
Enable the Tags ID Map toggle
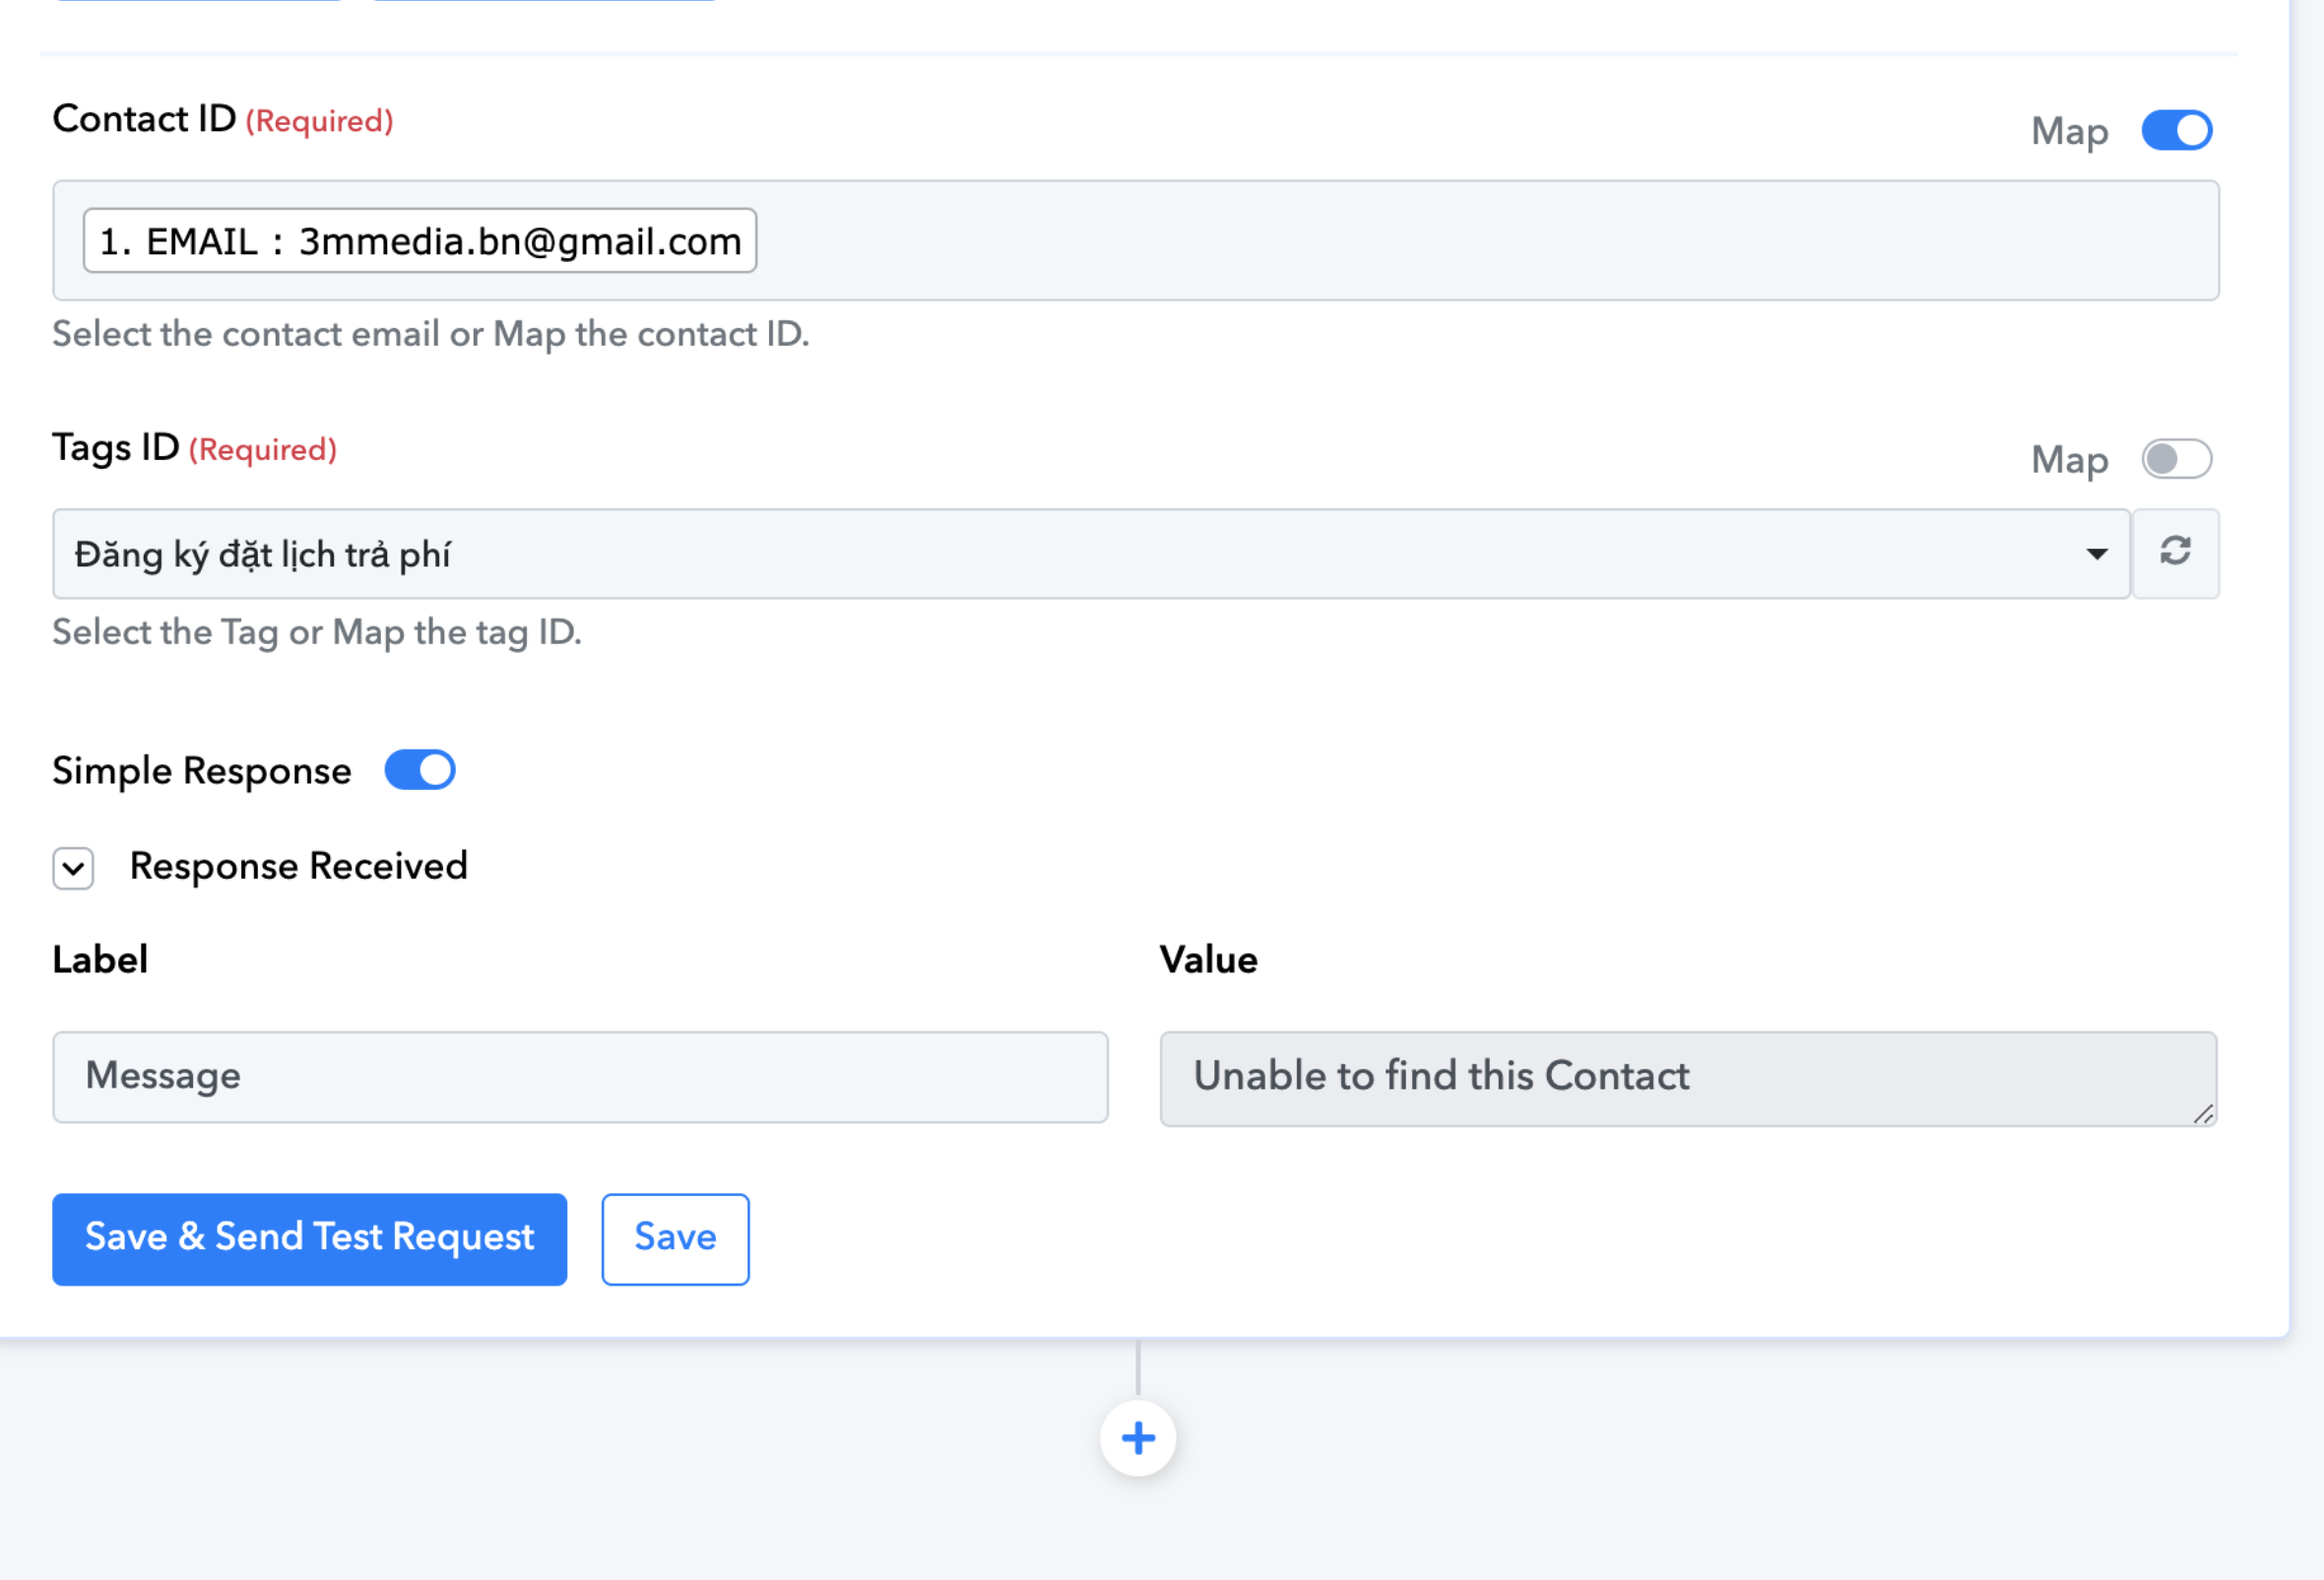[x=2177, y=459]
